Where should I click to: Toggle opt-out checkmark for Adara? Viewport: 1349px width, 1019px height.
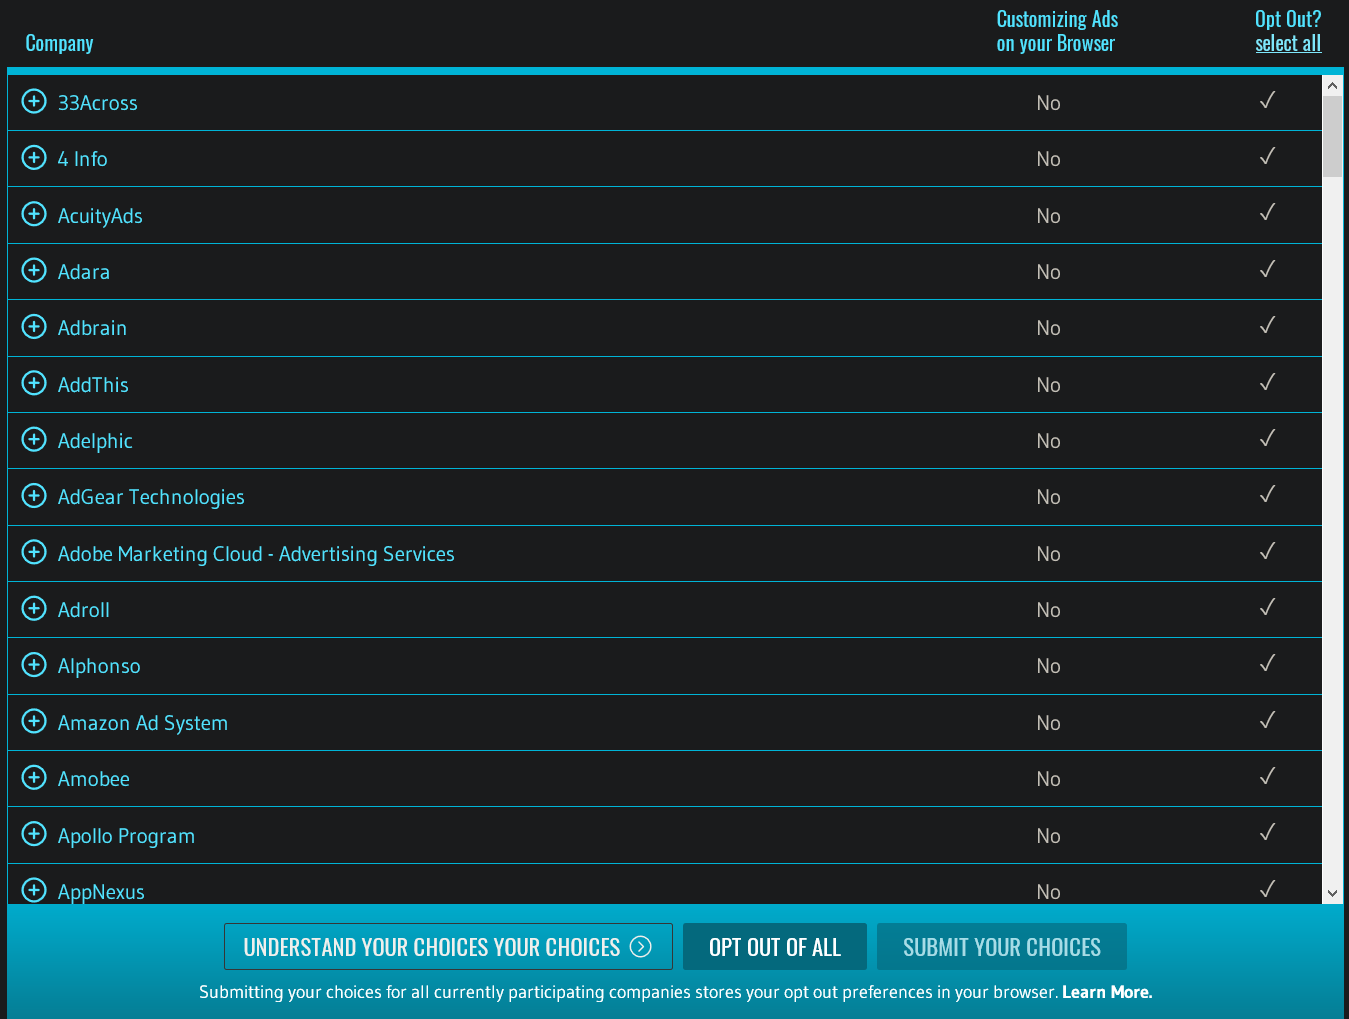[1267, 269]
